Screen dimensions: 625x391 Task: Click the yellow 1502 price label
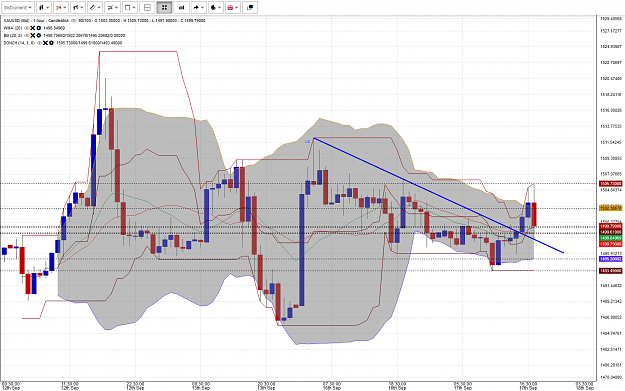point(610,208)
